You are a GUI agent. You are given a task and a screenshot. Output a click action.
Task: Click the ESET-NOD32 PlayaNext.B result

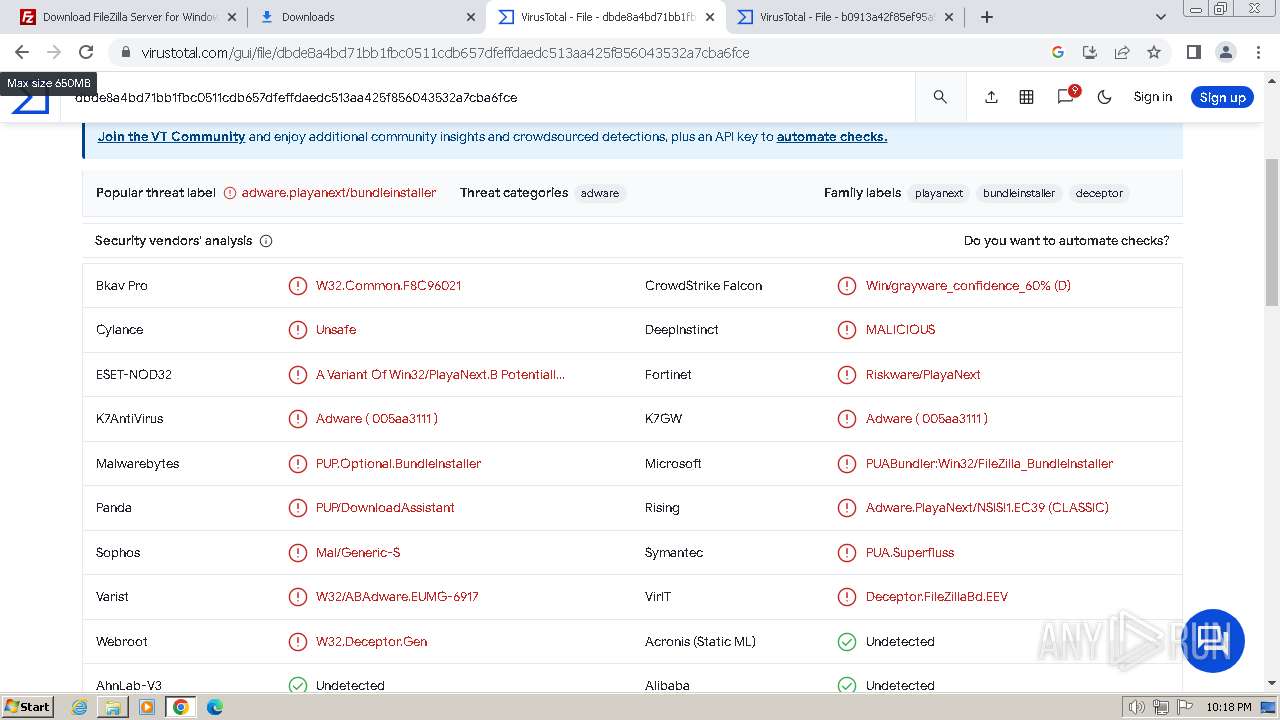440,375
